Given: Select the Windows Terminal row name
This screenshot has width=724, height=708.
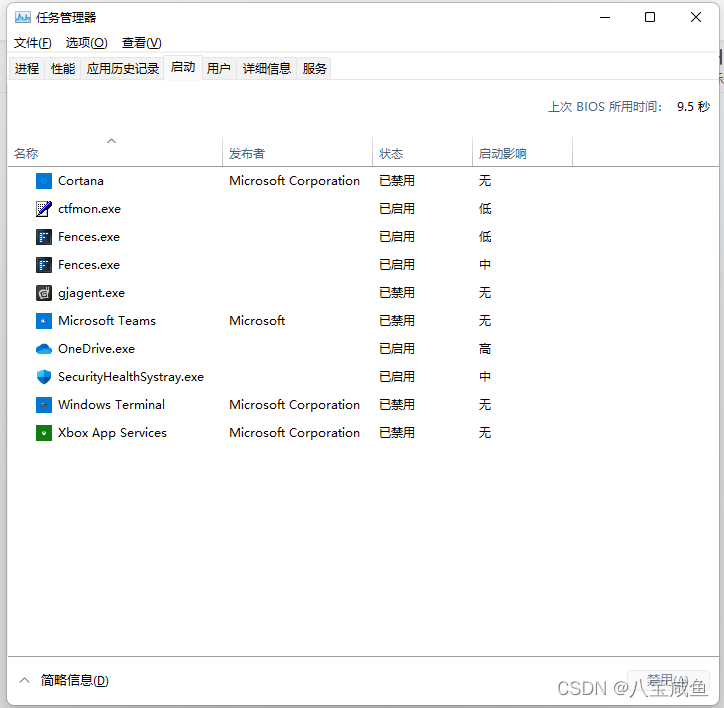Looking at the screenshot, I should (111, 405).
